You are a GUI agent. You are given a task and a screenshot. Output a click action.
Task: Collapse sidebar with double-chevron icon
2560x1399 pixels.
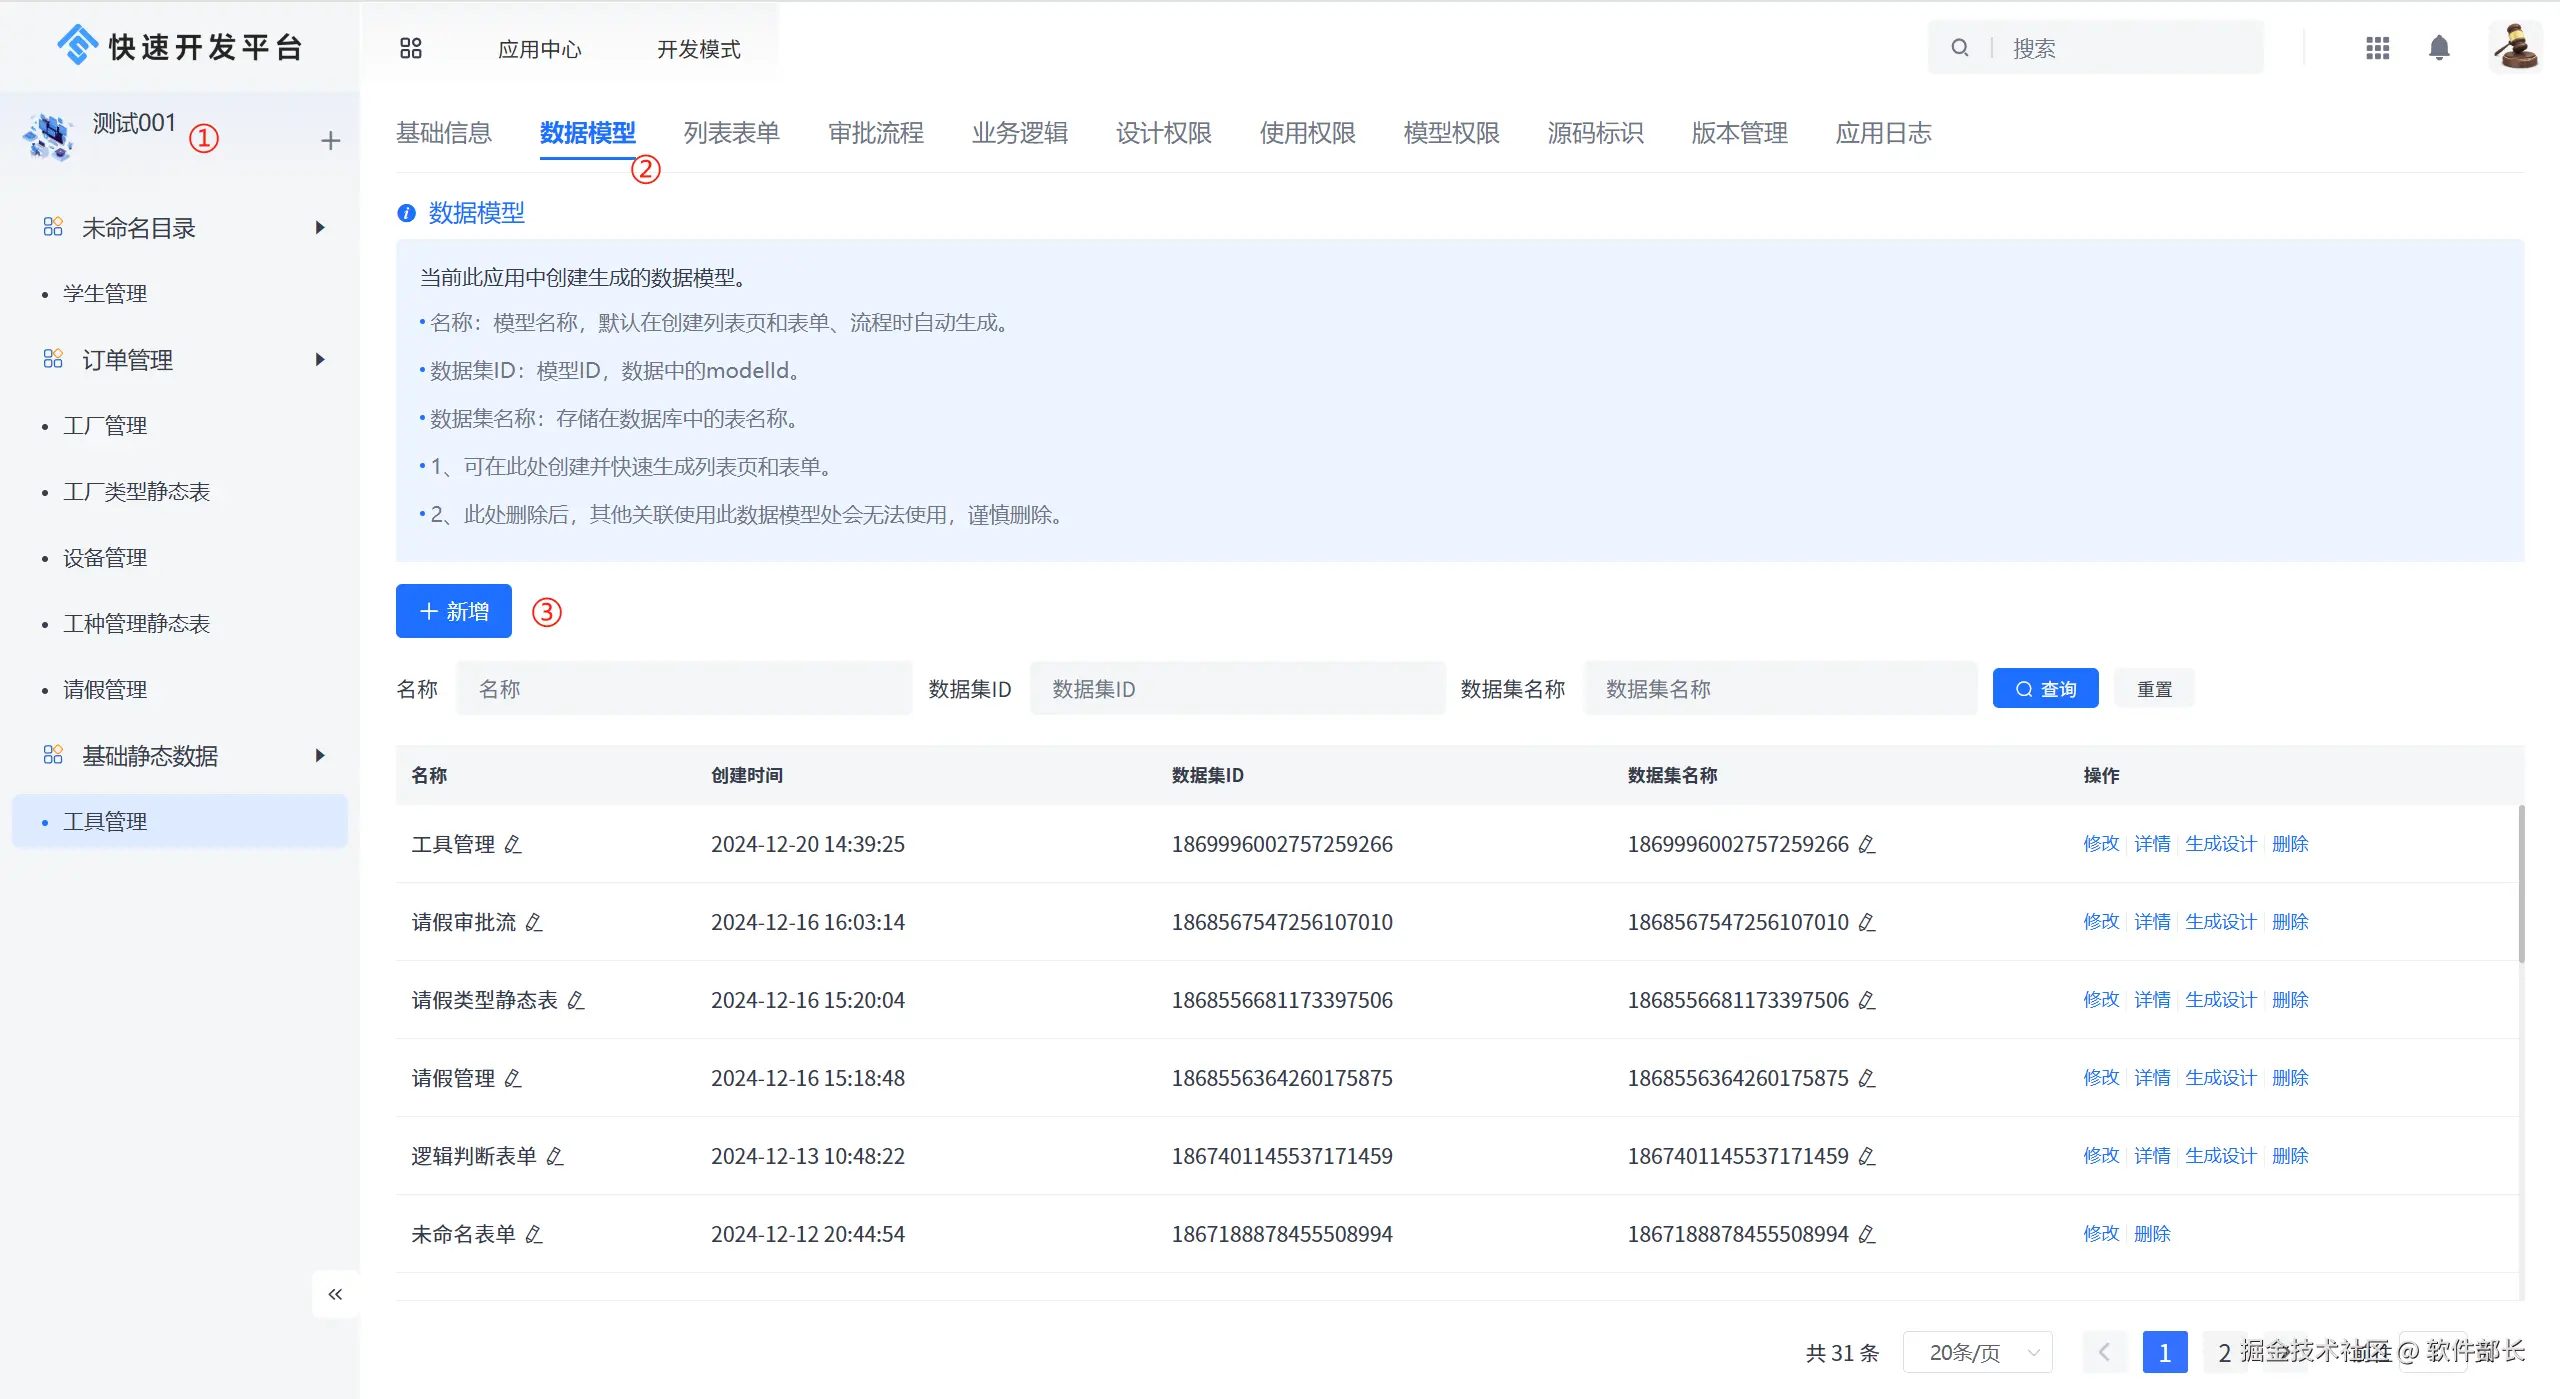335,1294
